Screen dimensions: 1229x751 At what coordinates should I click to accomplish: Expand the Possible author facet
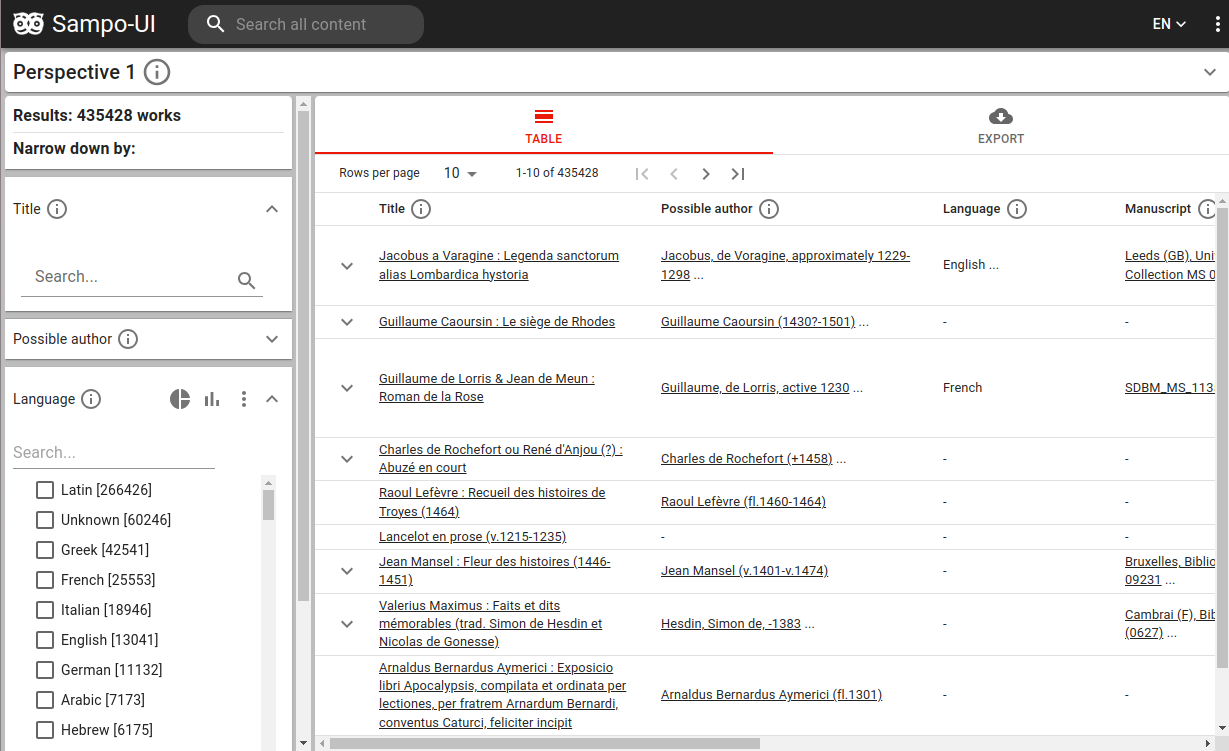click(x=272, y=339)
